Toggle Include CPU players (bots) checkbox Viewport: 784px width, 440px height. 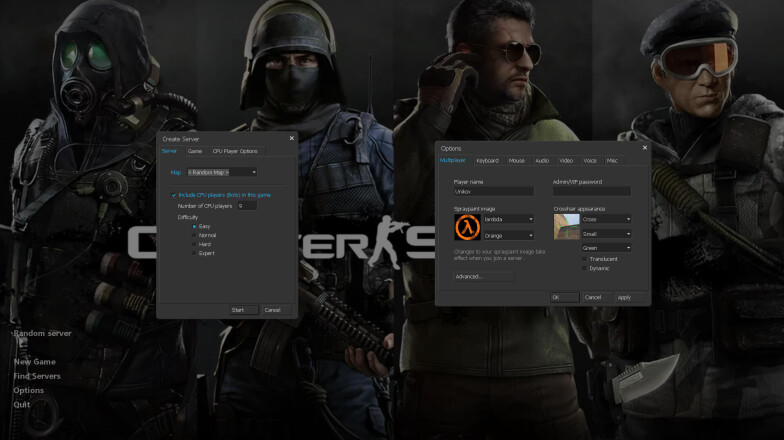[x=174, y=195]
